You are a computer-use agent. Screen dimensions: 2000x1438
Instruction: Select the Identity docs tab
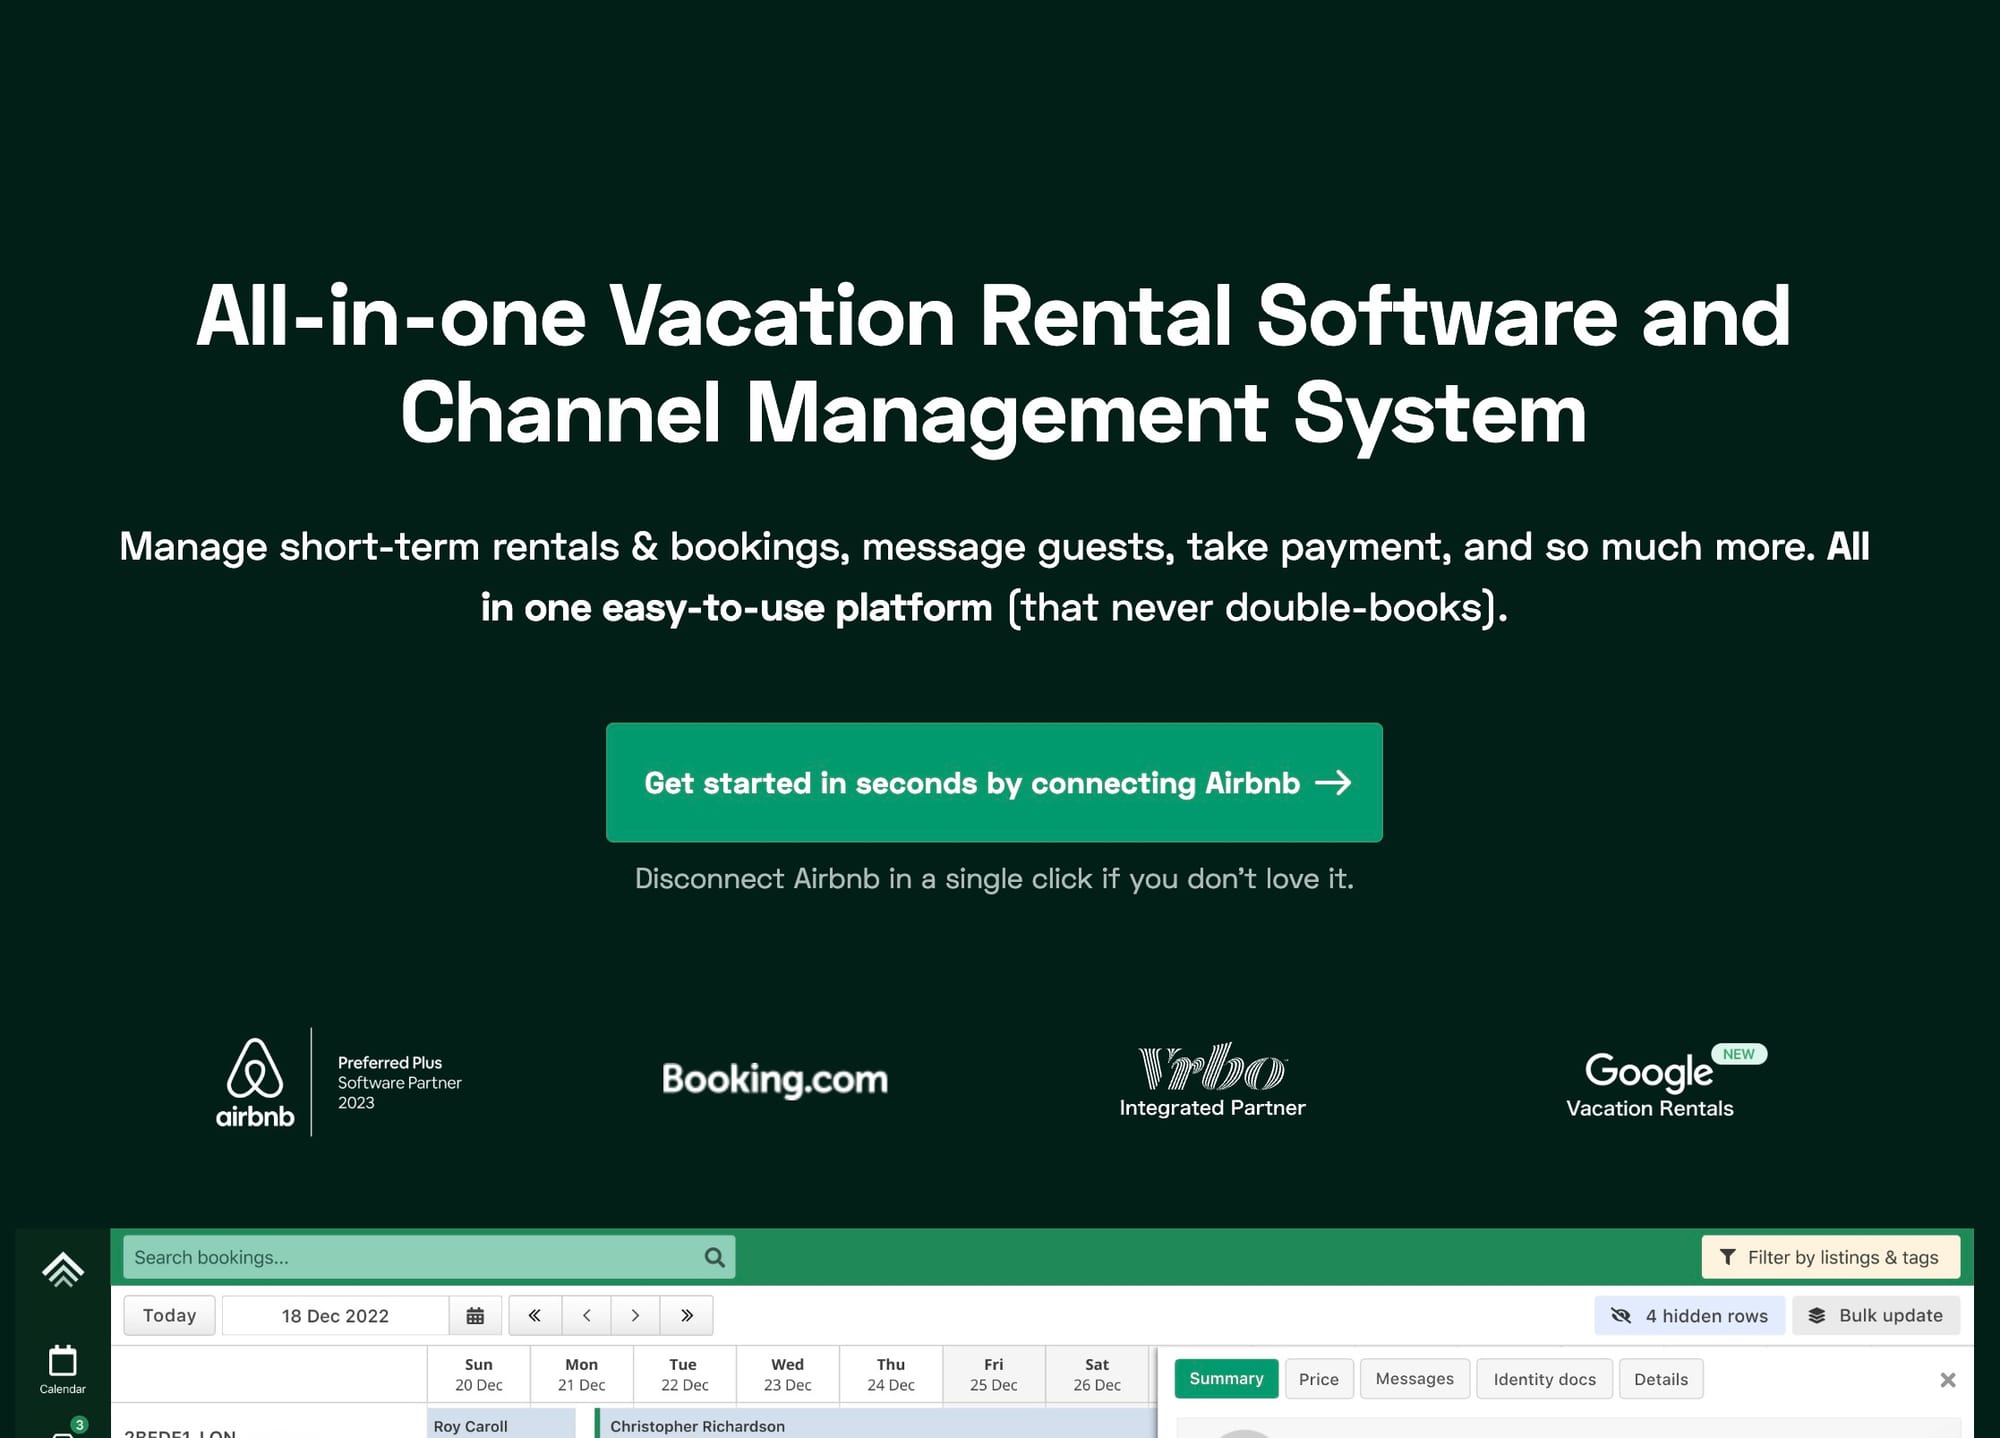[1544, 1379]
